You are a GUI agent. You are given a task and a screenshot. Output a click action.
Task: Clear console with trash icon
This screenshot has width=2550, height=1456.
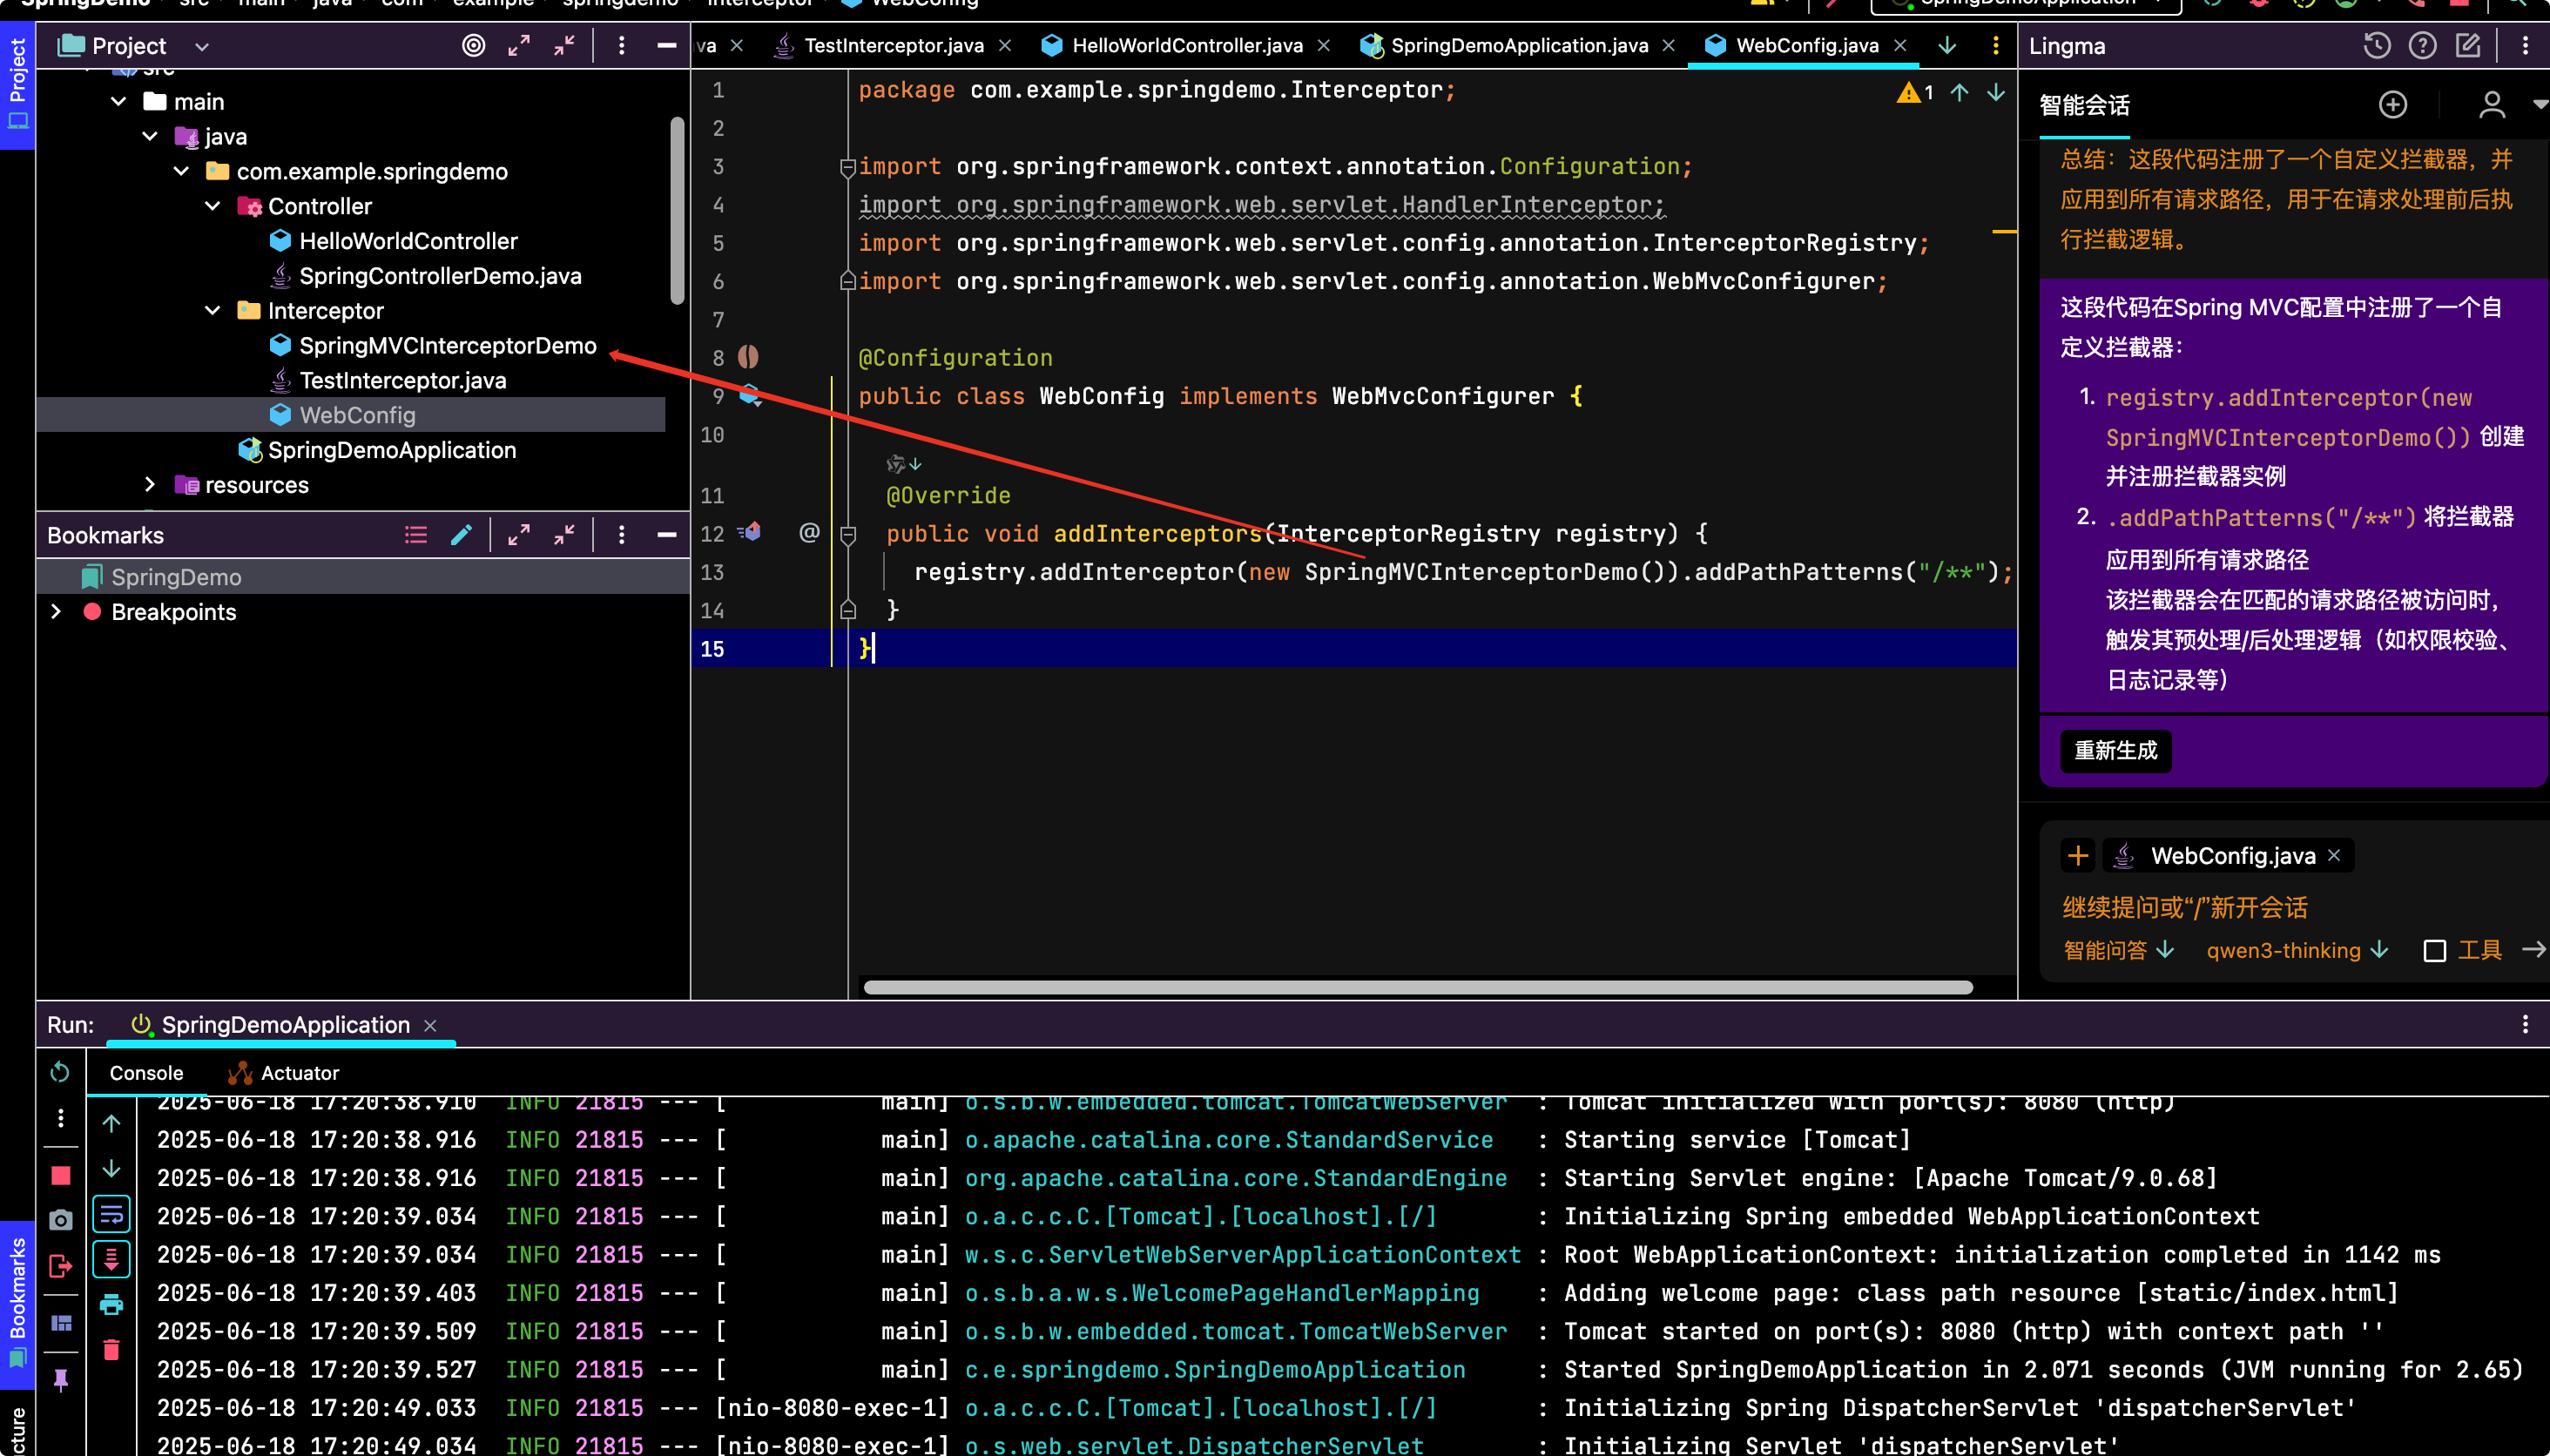click(111, 1350)
